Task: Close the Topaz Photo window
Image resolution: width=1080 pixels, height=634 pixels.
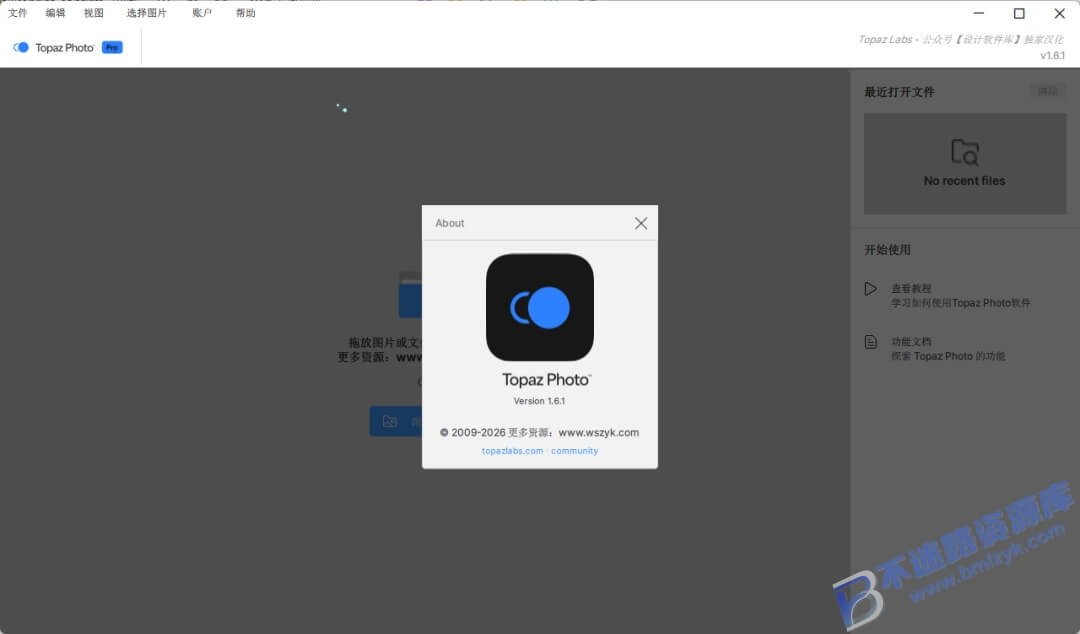Action: pyautogui.click(x=1059, y=13)
